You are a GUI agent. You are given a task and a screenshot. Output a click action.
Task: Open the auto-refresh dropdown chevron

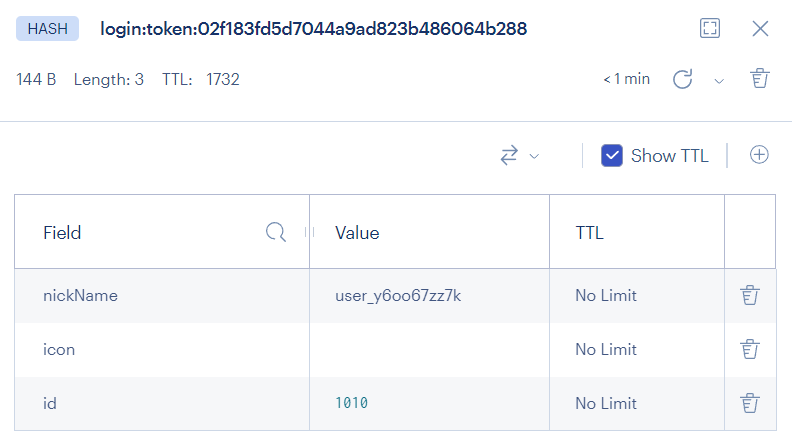click(x=719, y=81)
